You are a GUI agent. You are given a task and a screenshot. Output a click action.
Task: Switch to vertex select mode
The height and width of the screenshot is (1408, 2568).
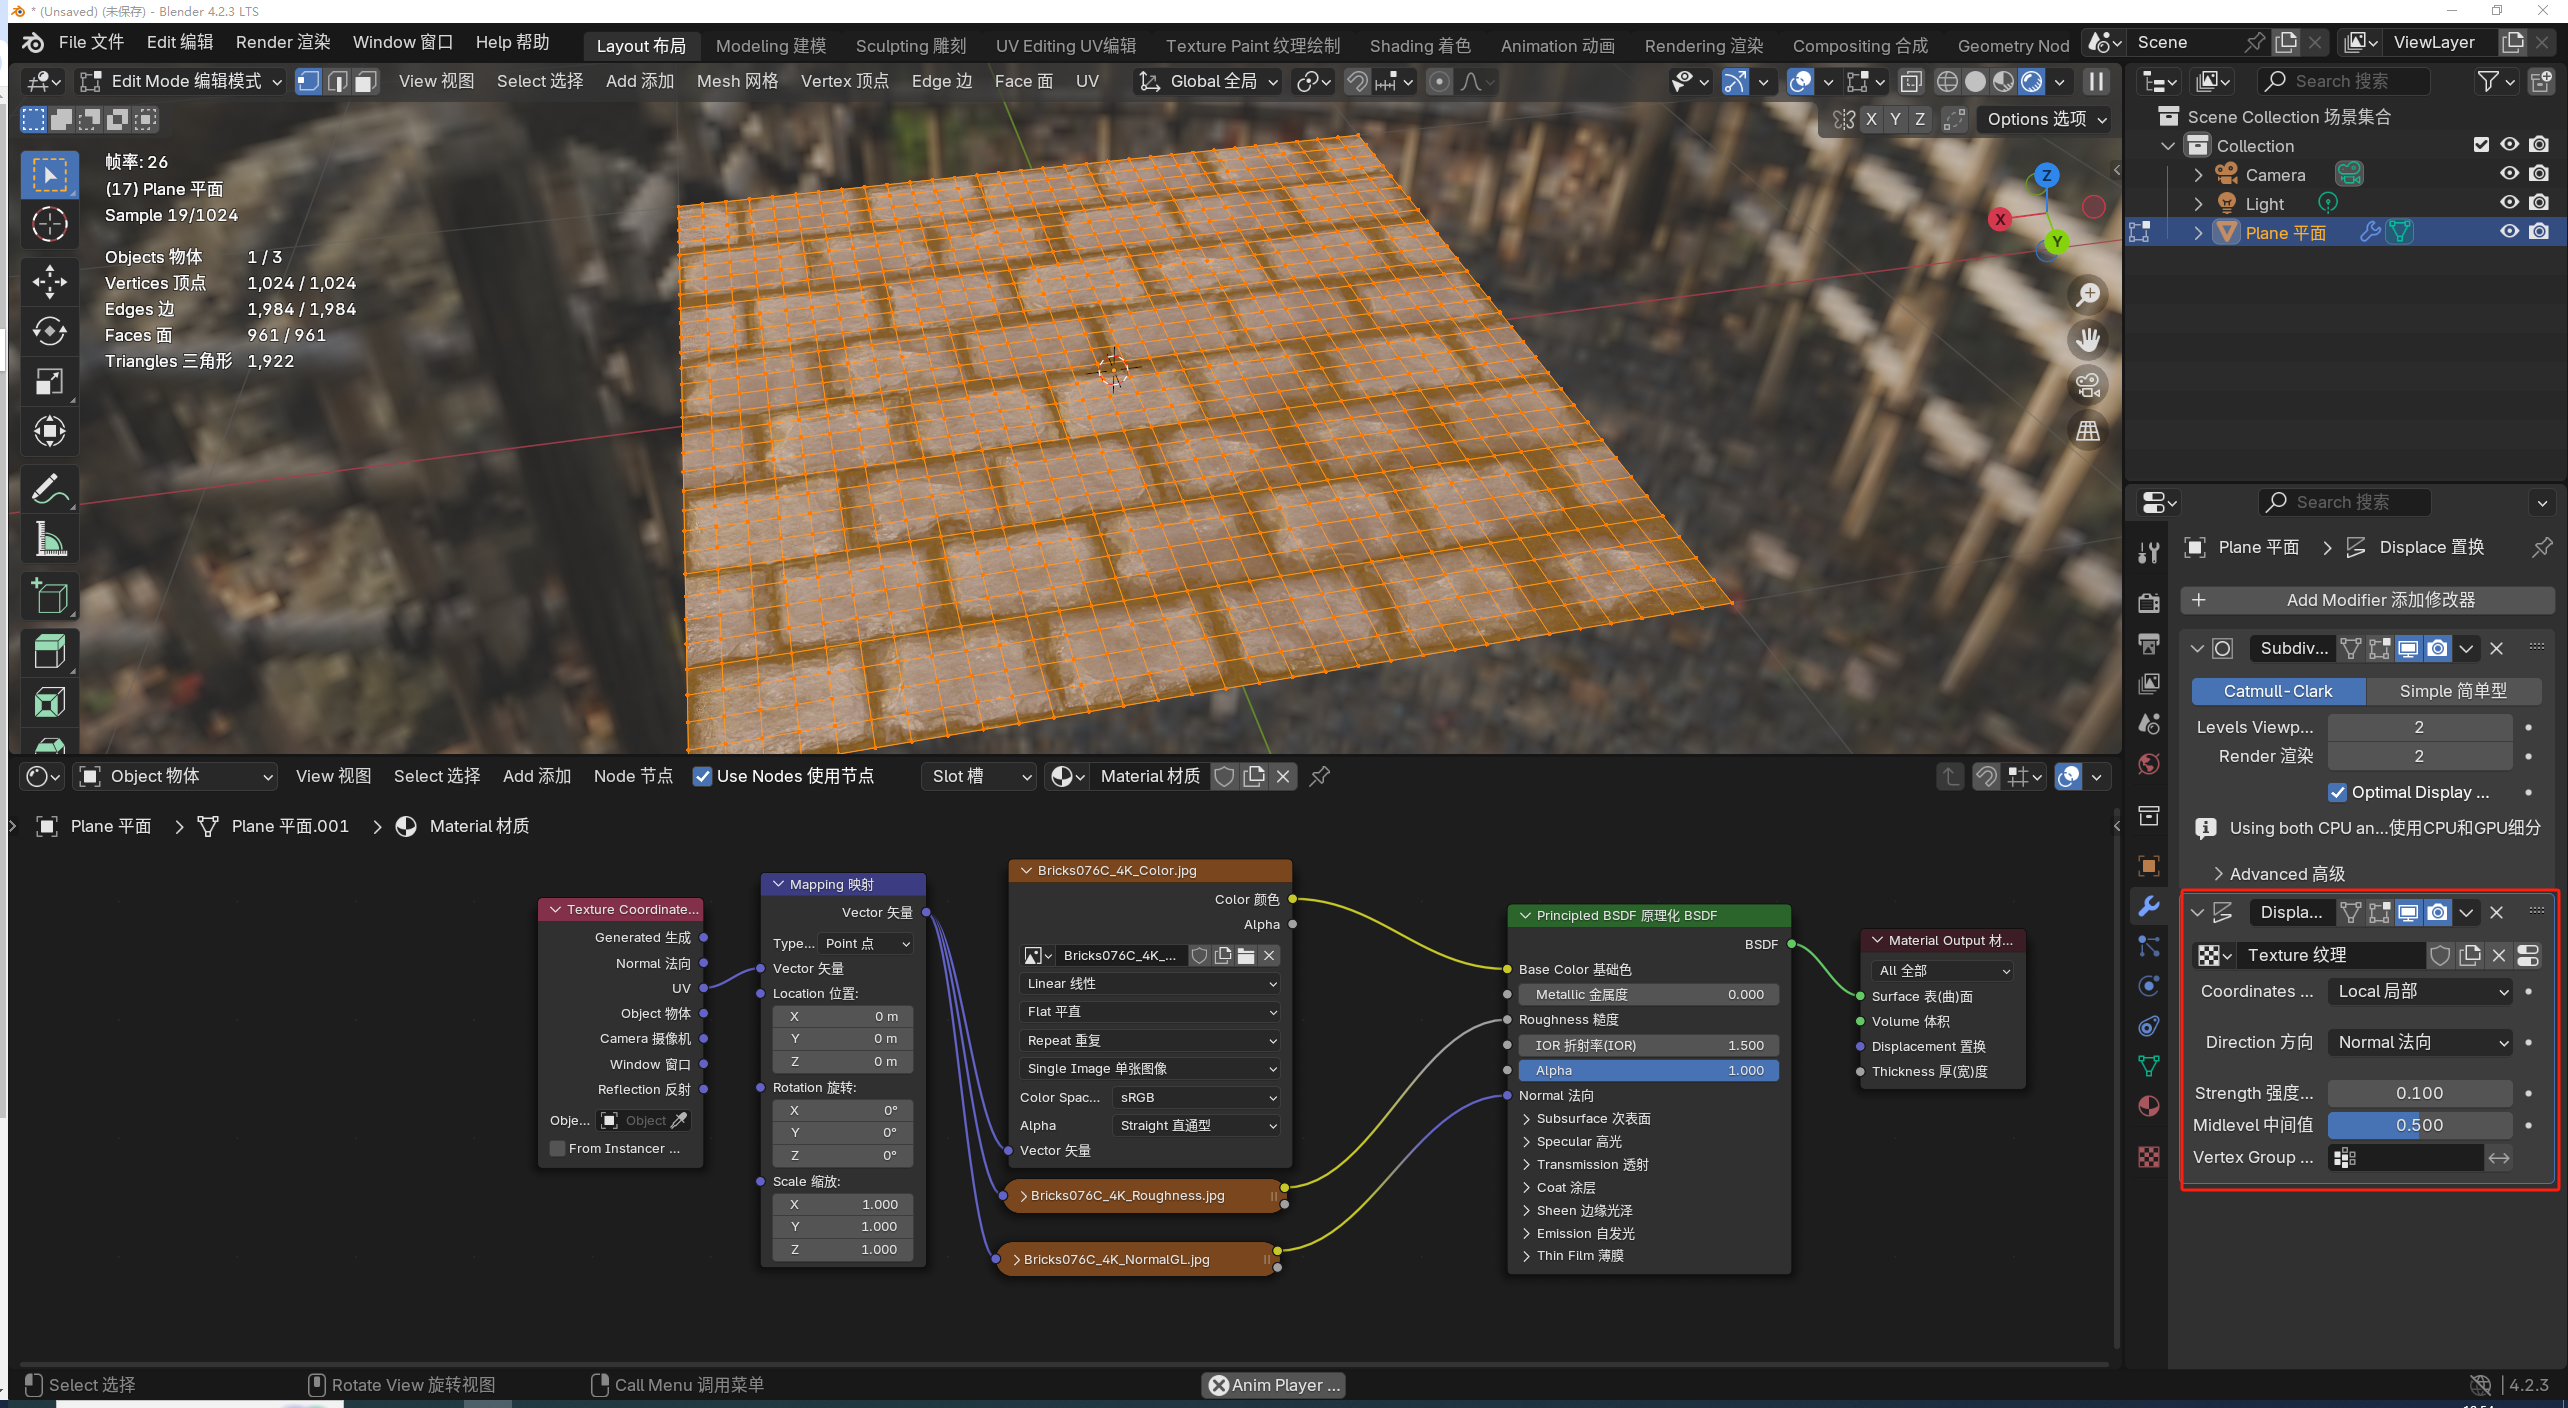click(309, 82)
